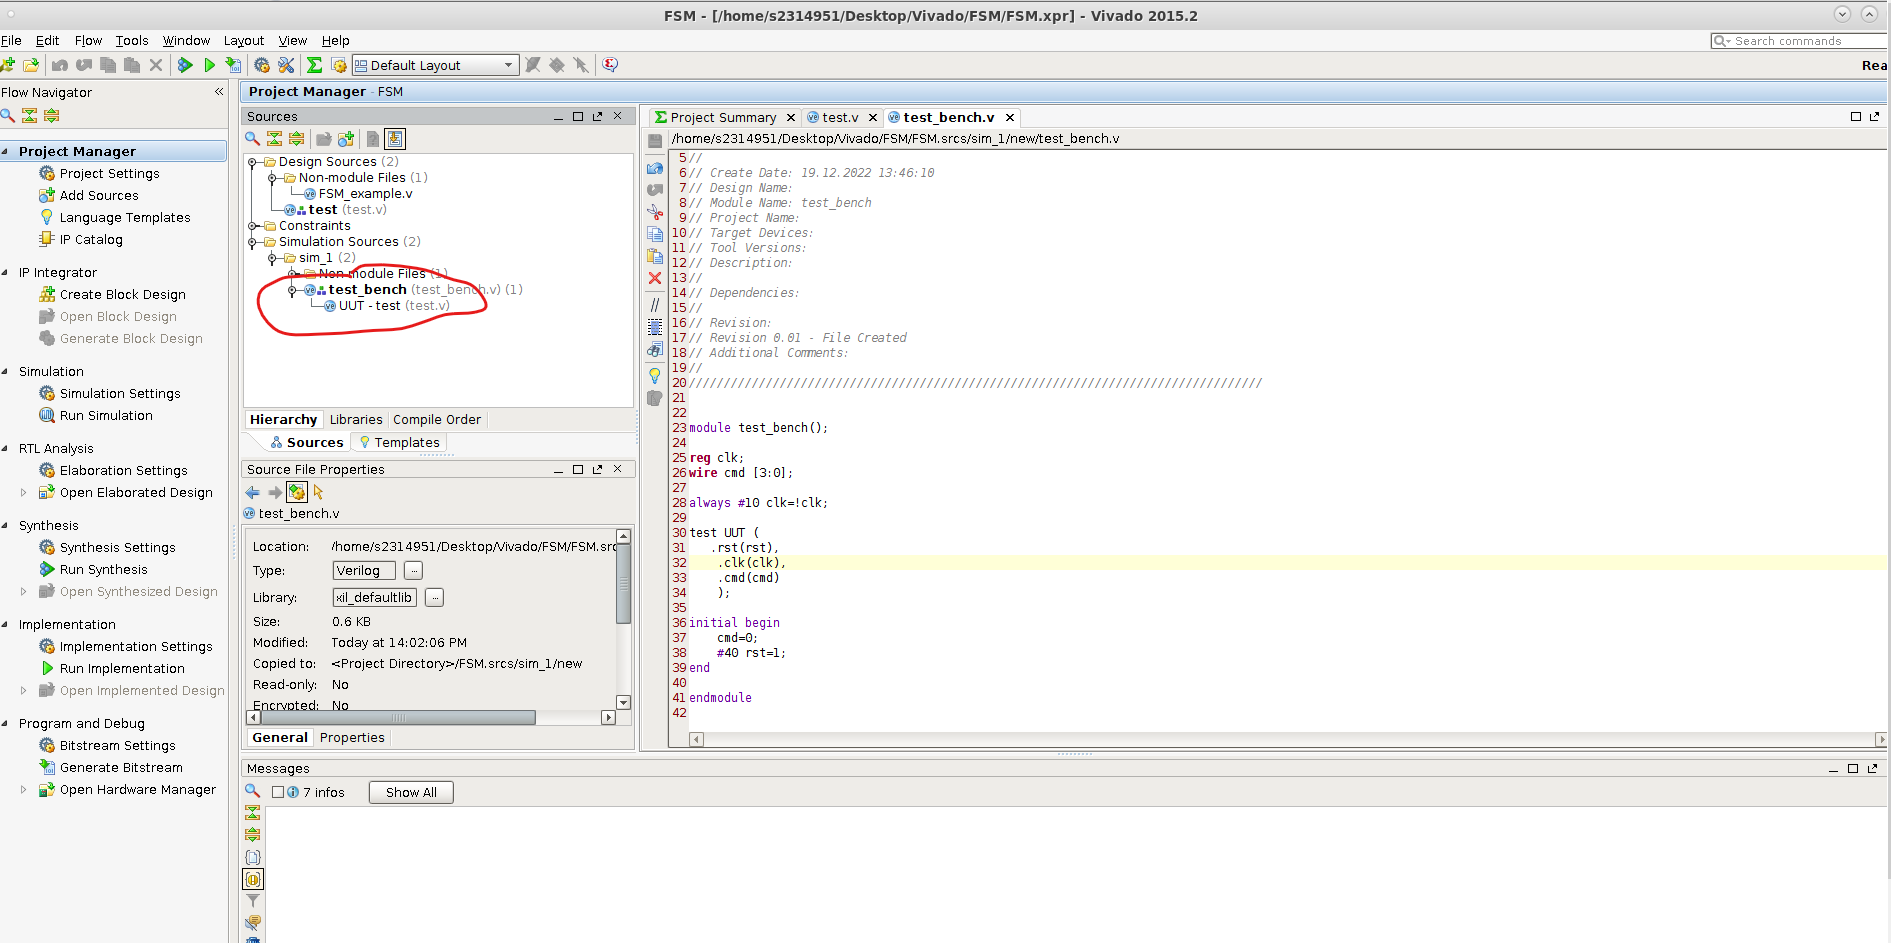Open the Tools menu
This screenshot has width=1891, height=943.
[x=132, y=40]
